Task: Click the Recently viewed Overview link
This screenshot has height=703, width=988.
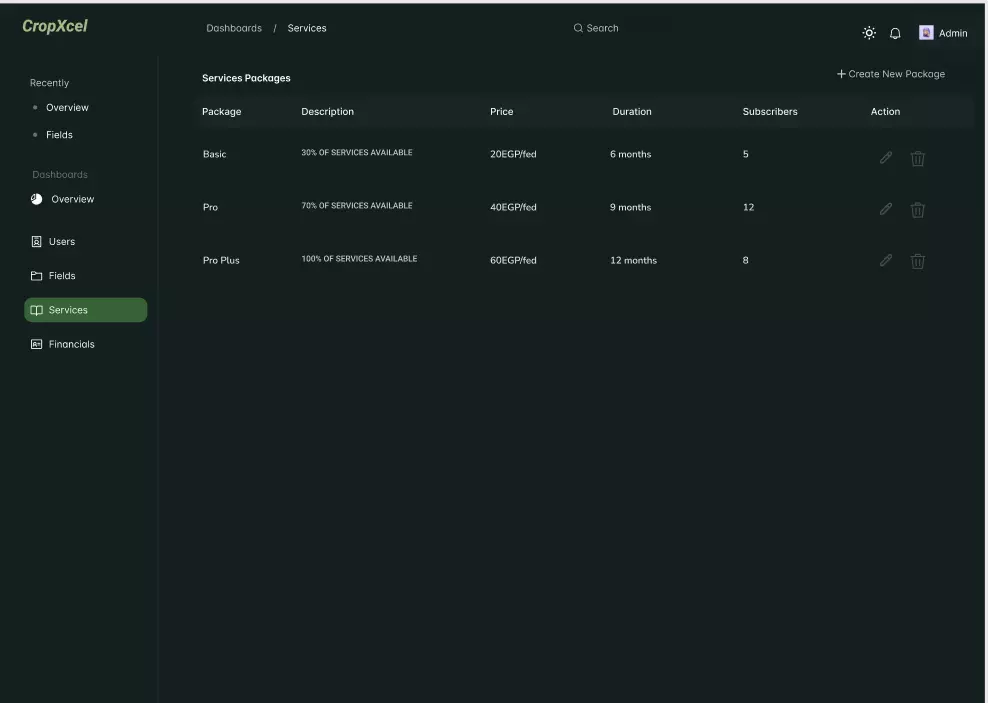Action: (x=67, y=108)
